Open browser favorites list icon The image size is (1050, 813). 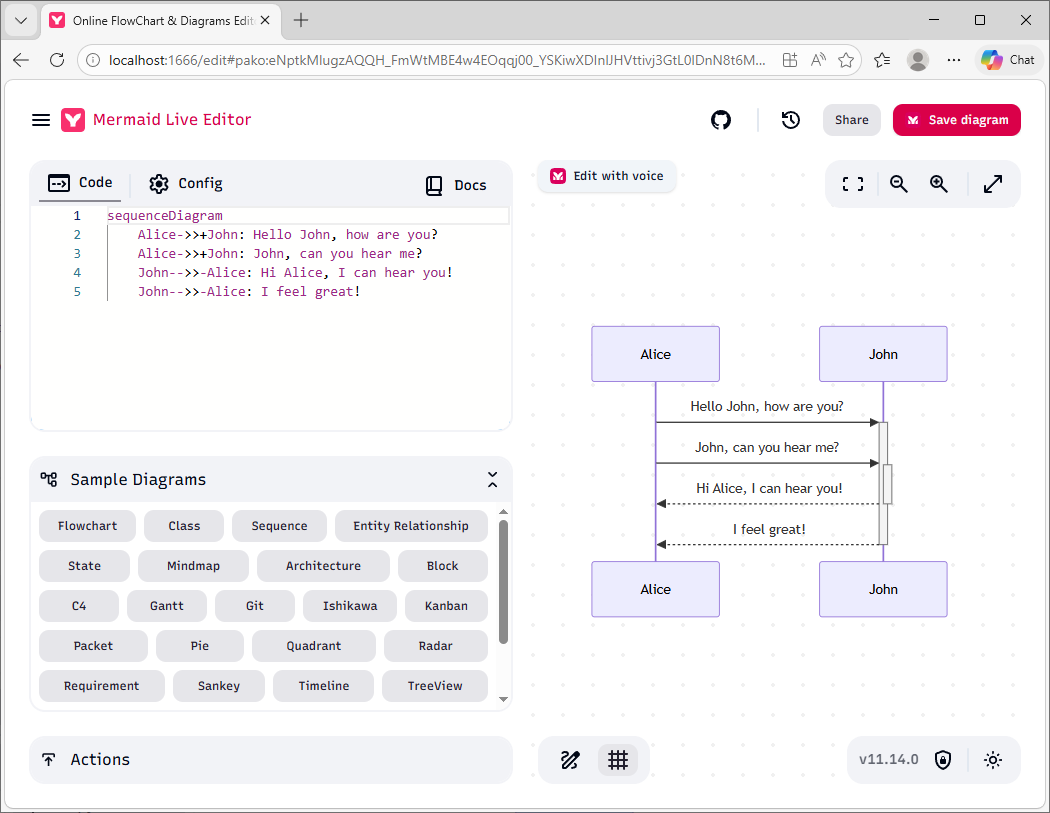(882, 60)
